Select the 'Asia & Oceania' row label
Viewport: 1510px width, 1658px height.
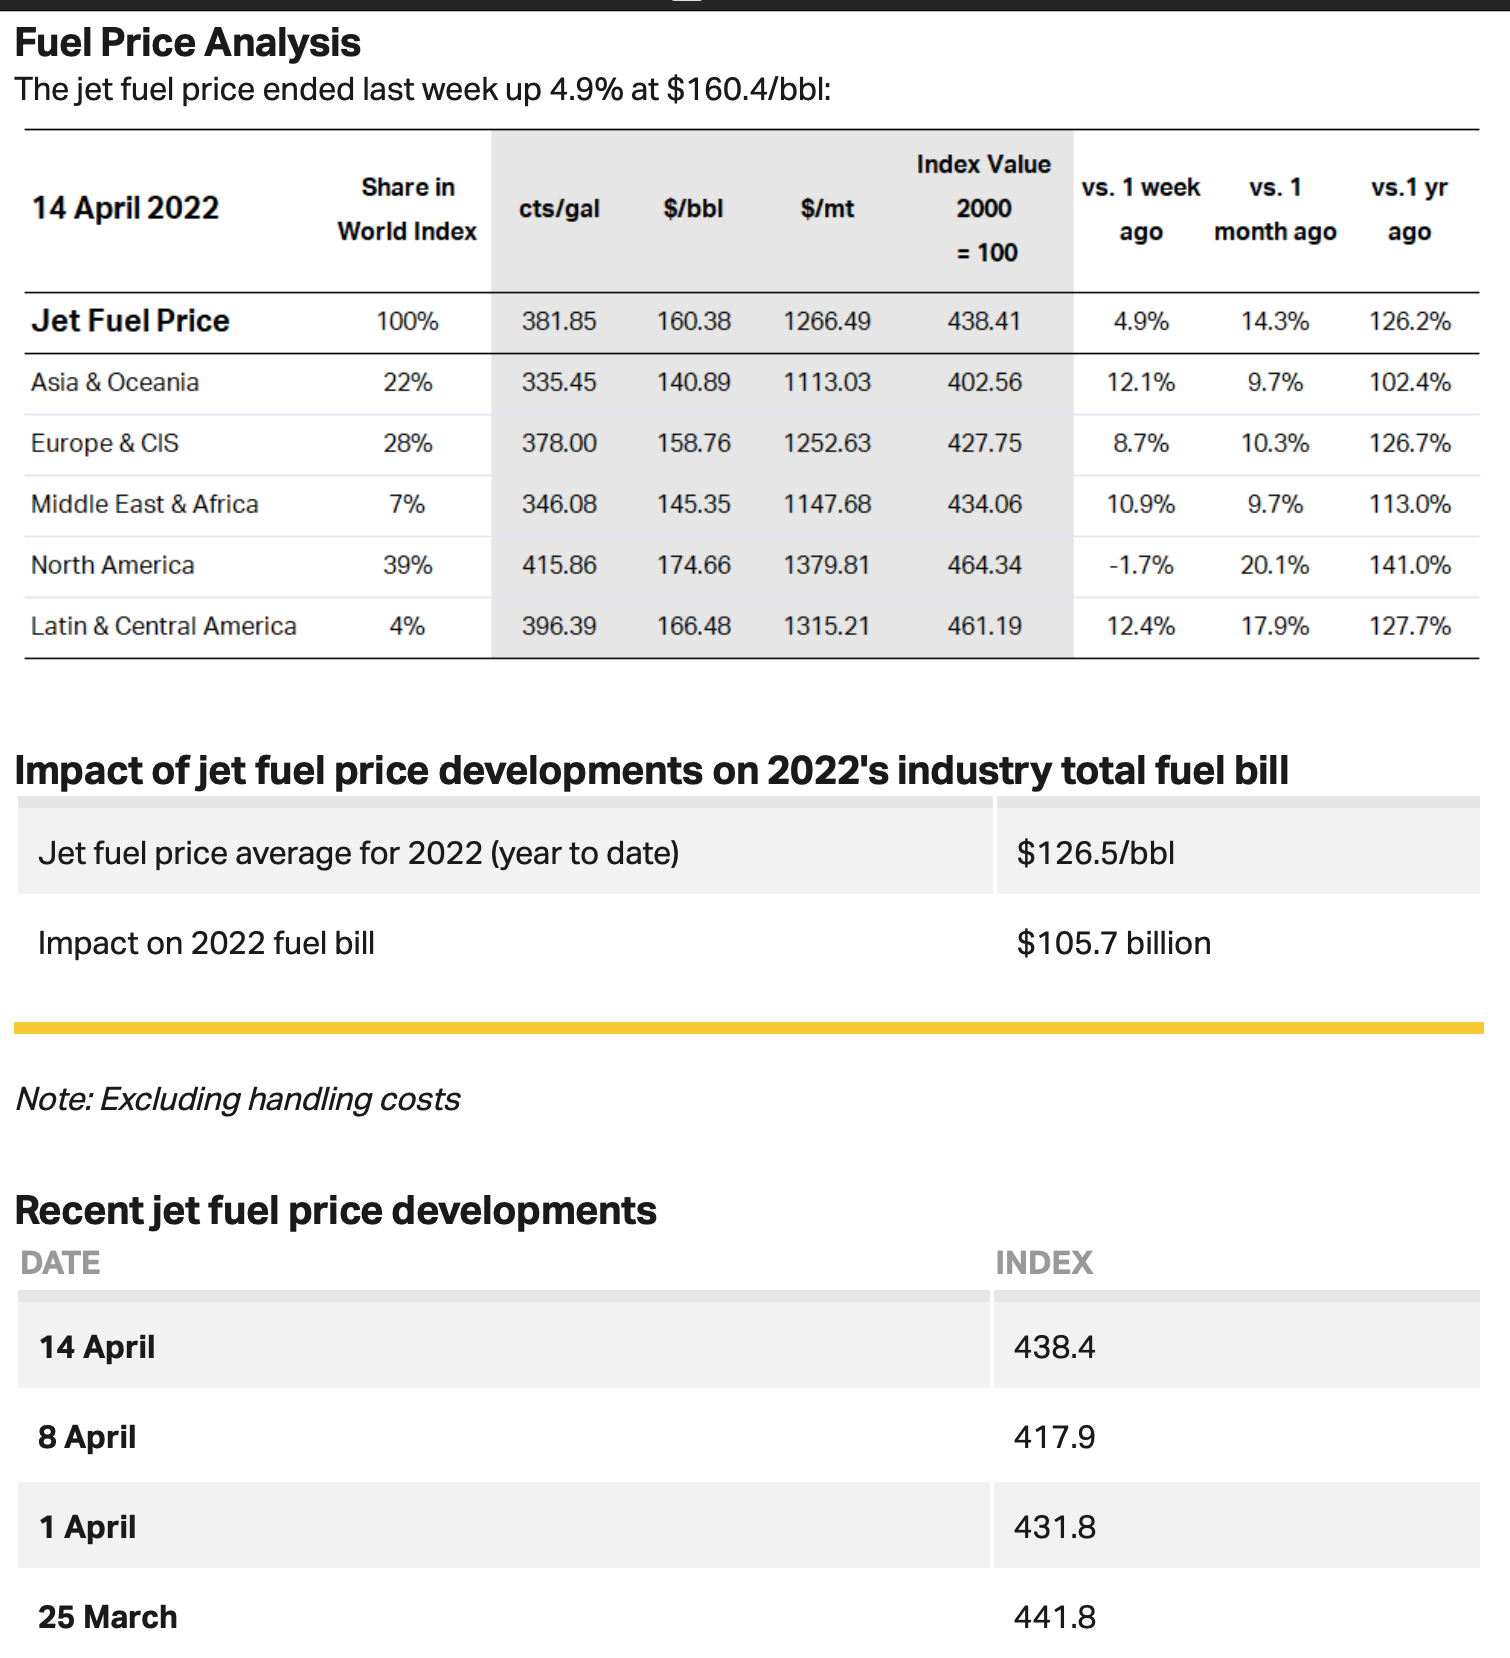[x=115, y=382]
